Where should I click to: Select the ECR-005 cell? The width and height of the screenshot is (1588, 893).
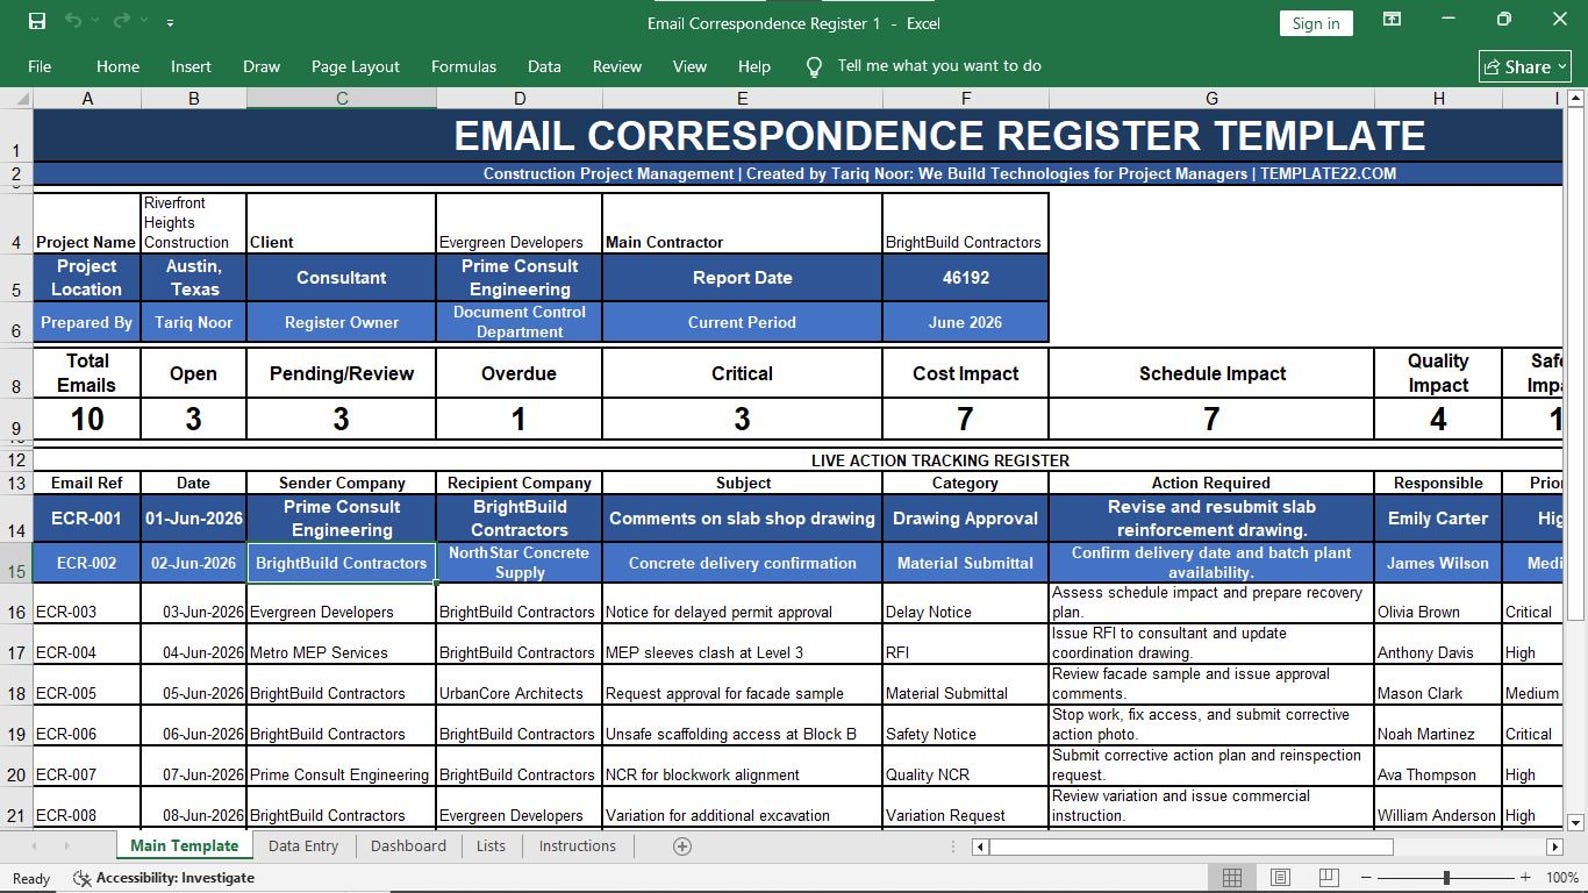pos(87,685)
